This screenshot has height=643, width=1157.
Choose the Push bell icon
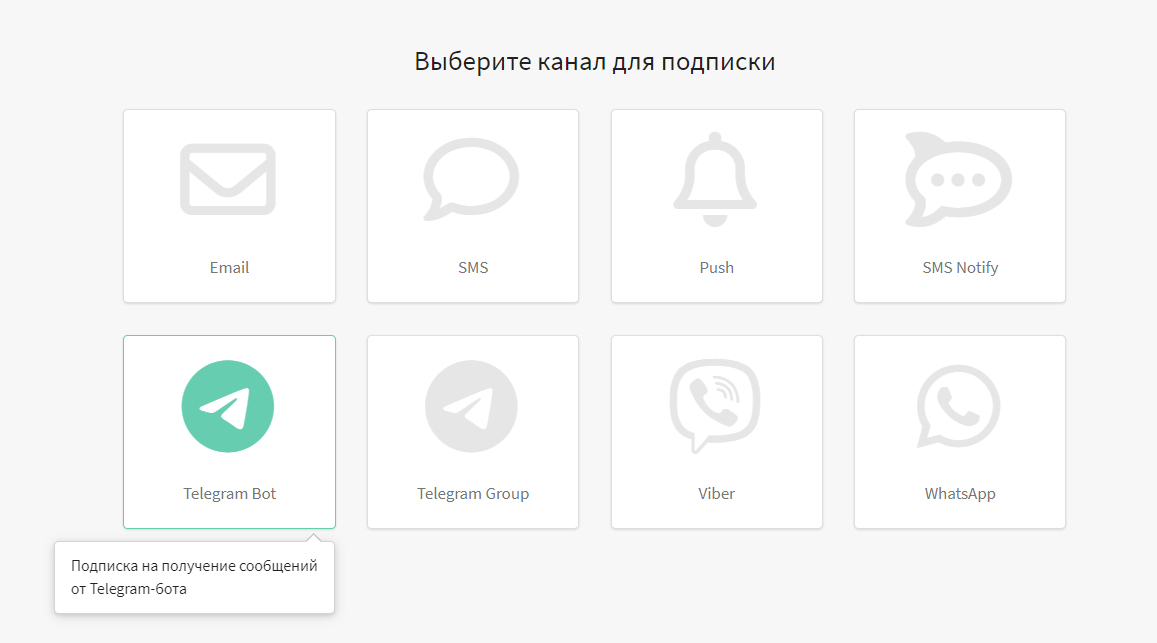pos(715,179)
